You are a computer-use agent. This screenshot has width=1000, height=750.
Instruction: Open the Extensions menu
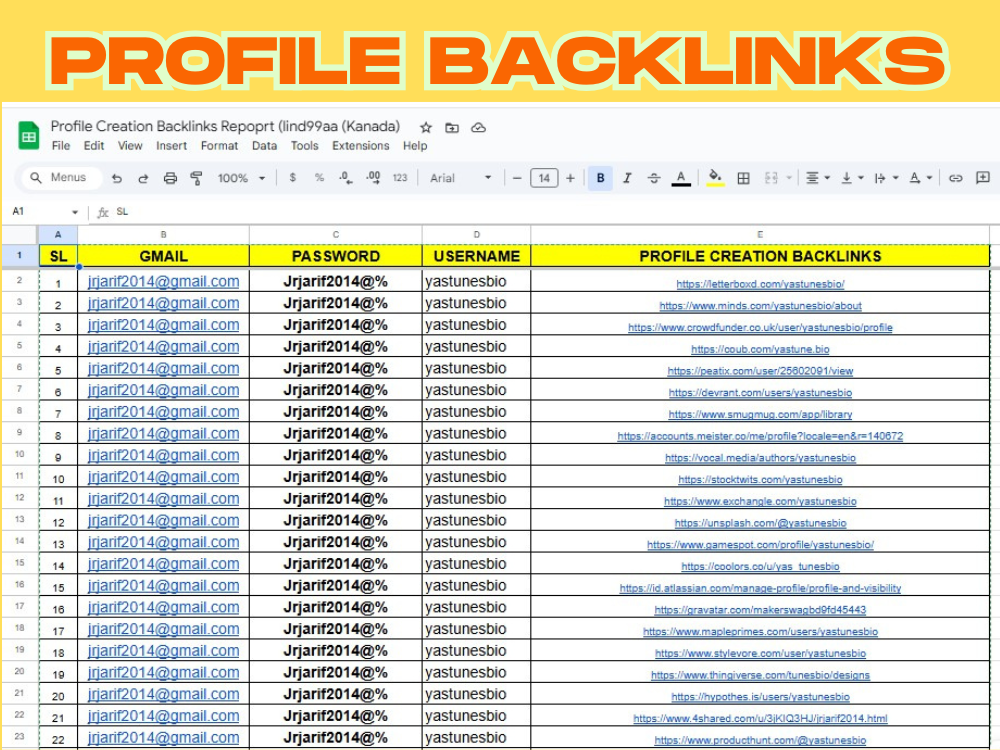[360, 146]
